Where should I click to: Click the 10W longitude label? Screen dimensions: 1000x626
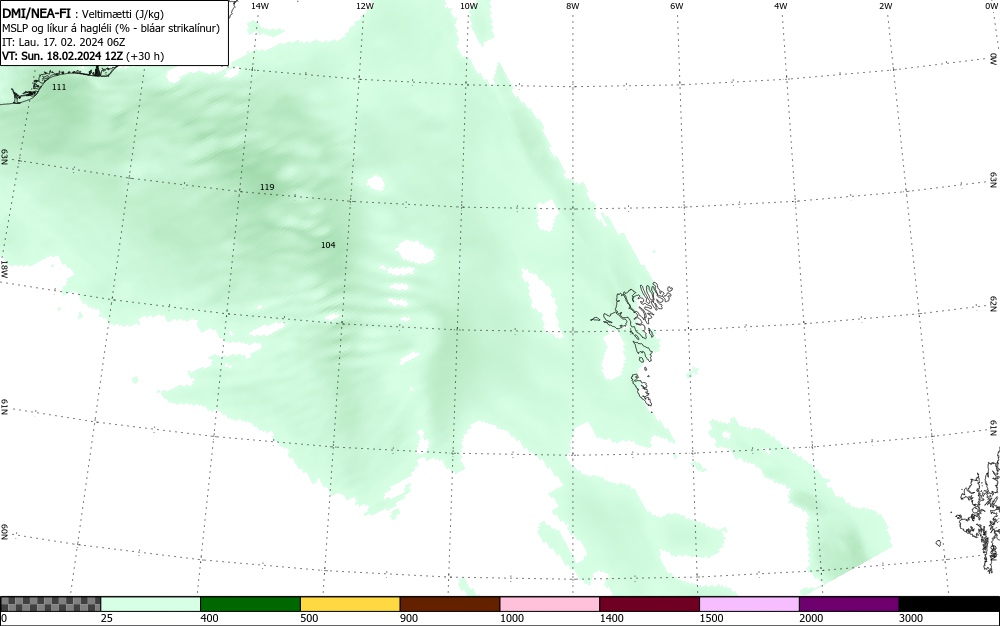pos(469,6)
